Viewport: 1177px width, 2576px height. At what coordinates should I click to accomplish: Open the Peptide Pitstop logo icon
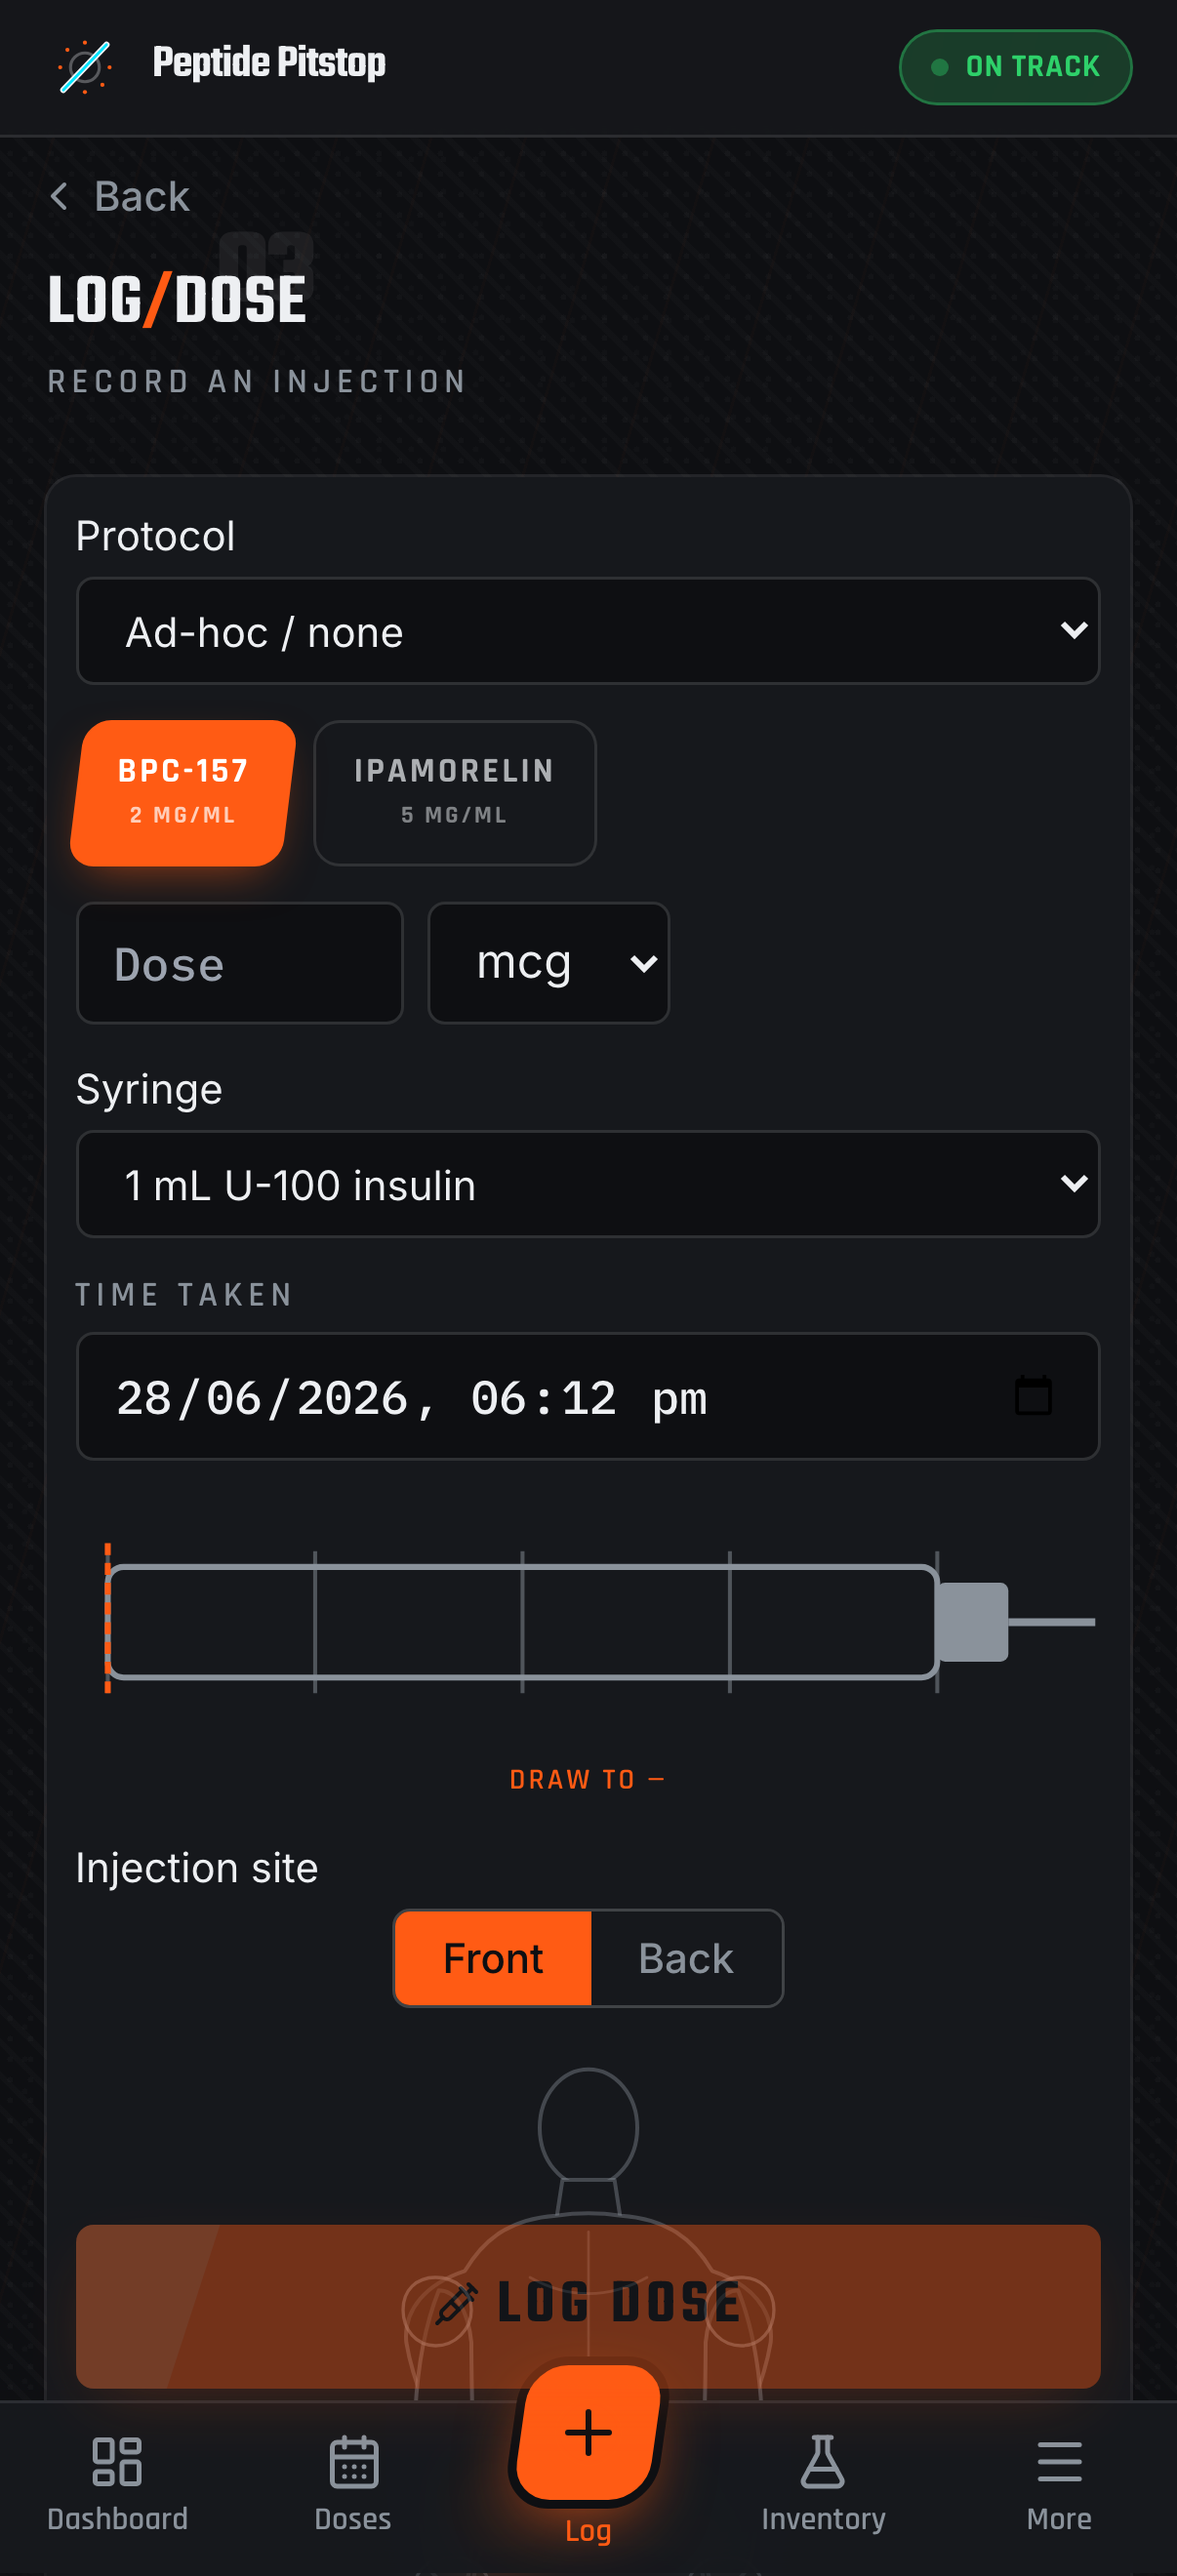tap(85, 67)
